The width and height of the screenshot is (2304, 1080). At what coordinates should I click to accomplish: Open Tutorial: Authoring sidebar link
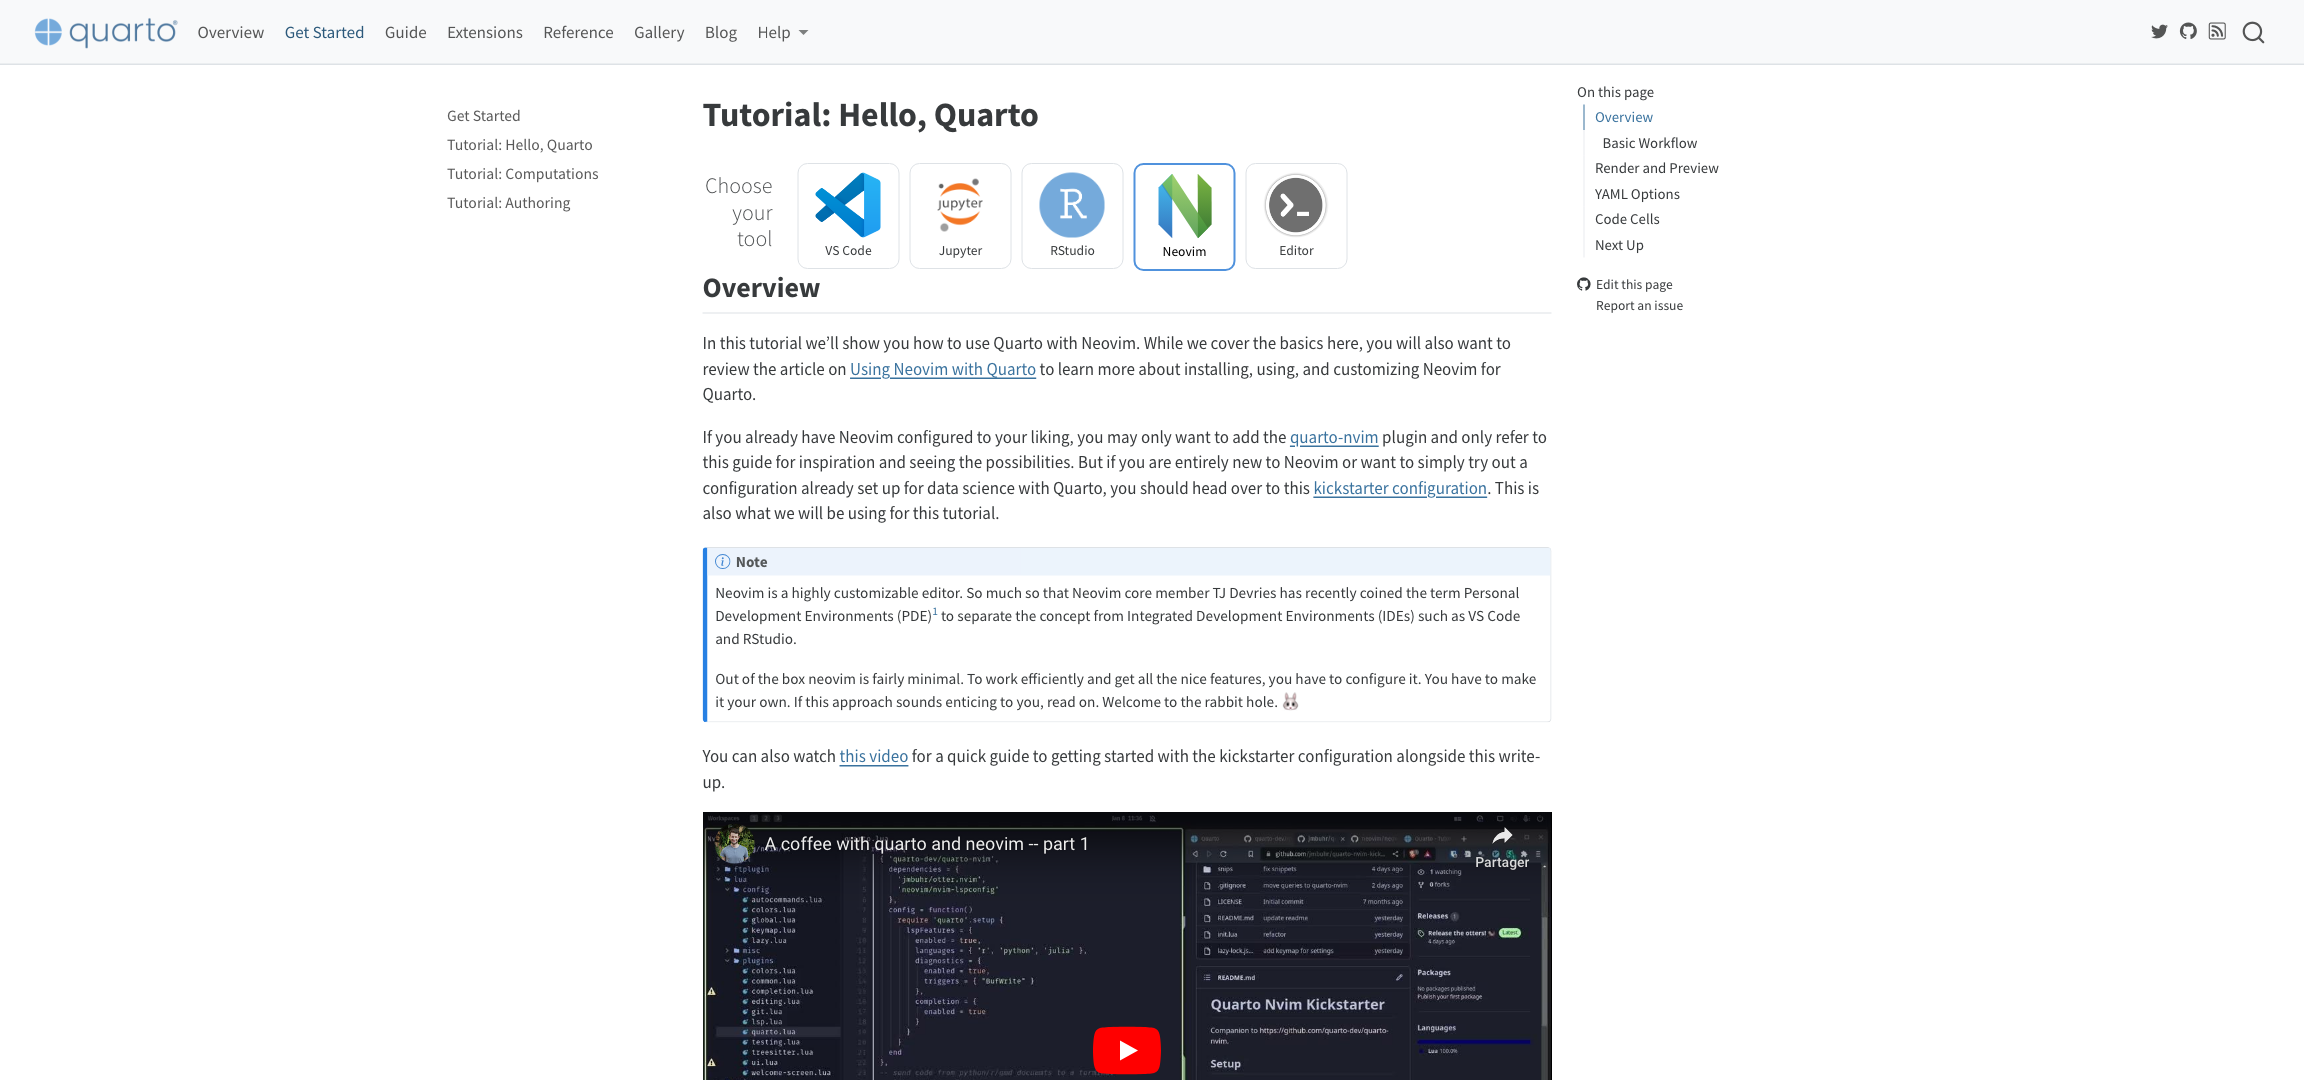509,203
